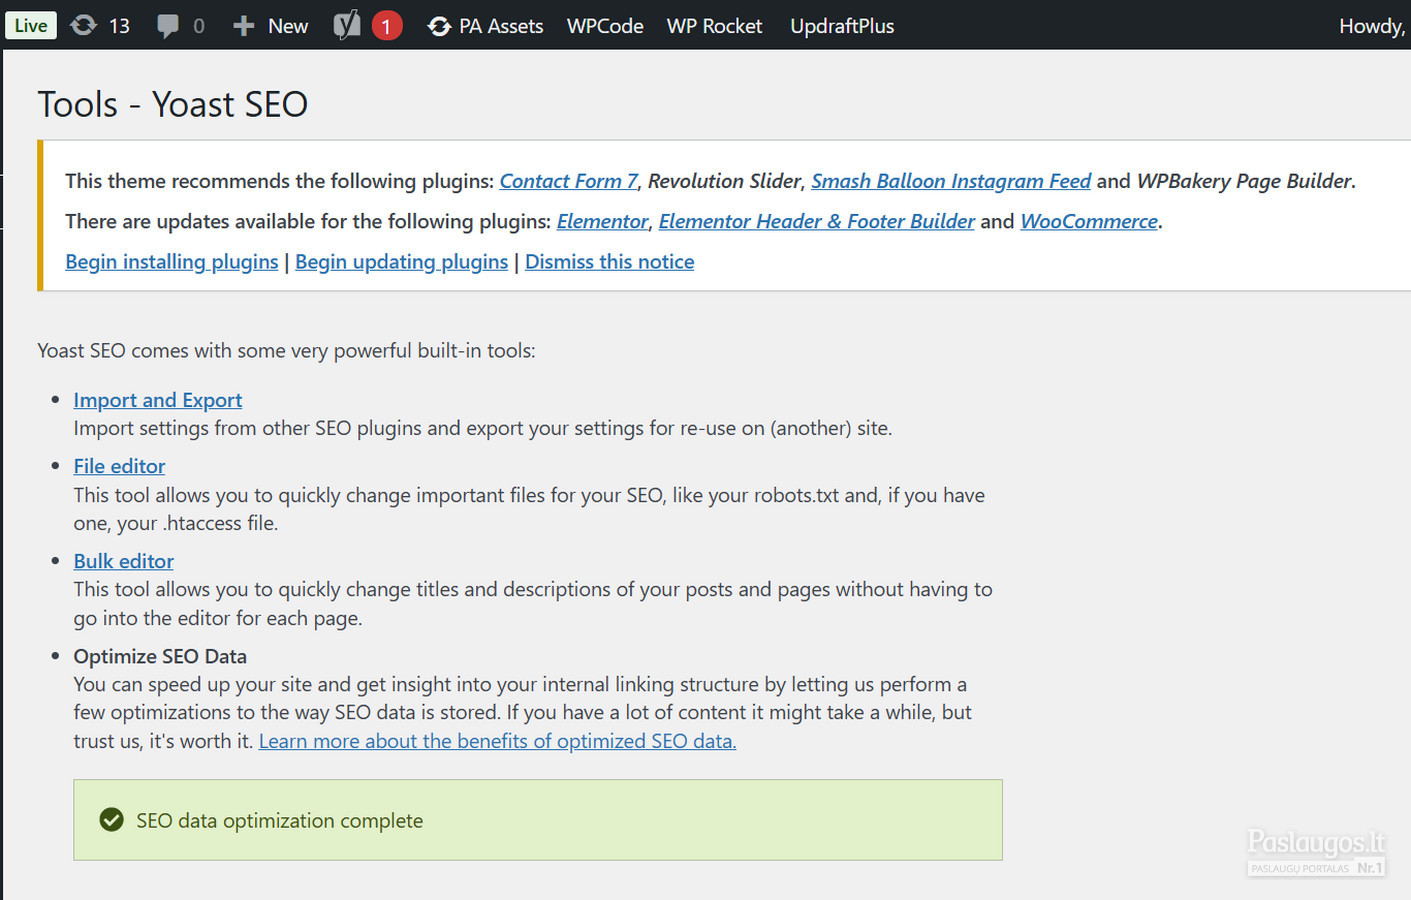The width and height of the screenshot is (1411, 900).
Task: Click the WPBakery Page Builder plugin name
Action: (1244, 181)
